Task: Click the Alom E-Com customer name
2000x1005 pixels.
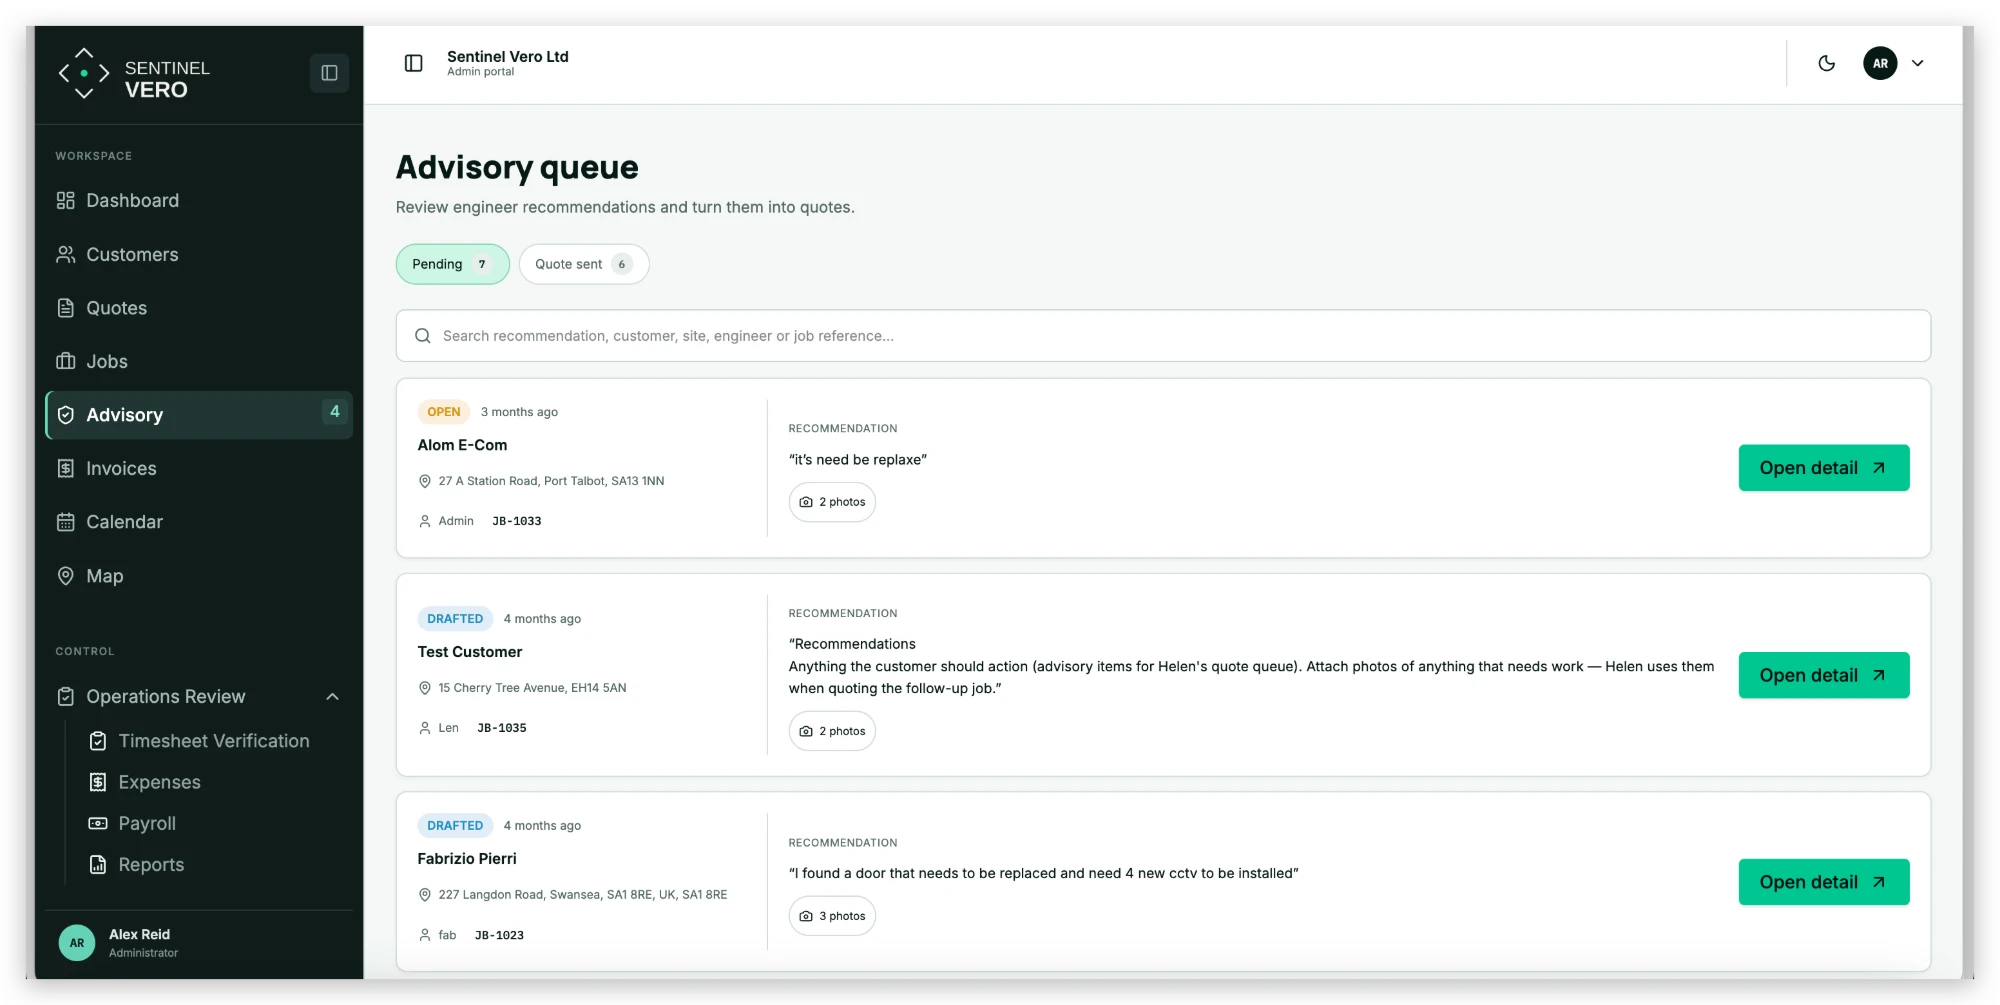Action: tap(462, 445)
